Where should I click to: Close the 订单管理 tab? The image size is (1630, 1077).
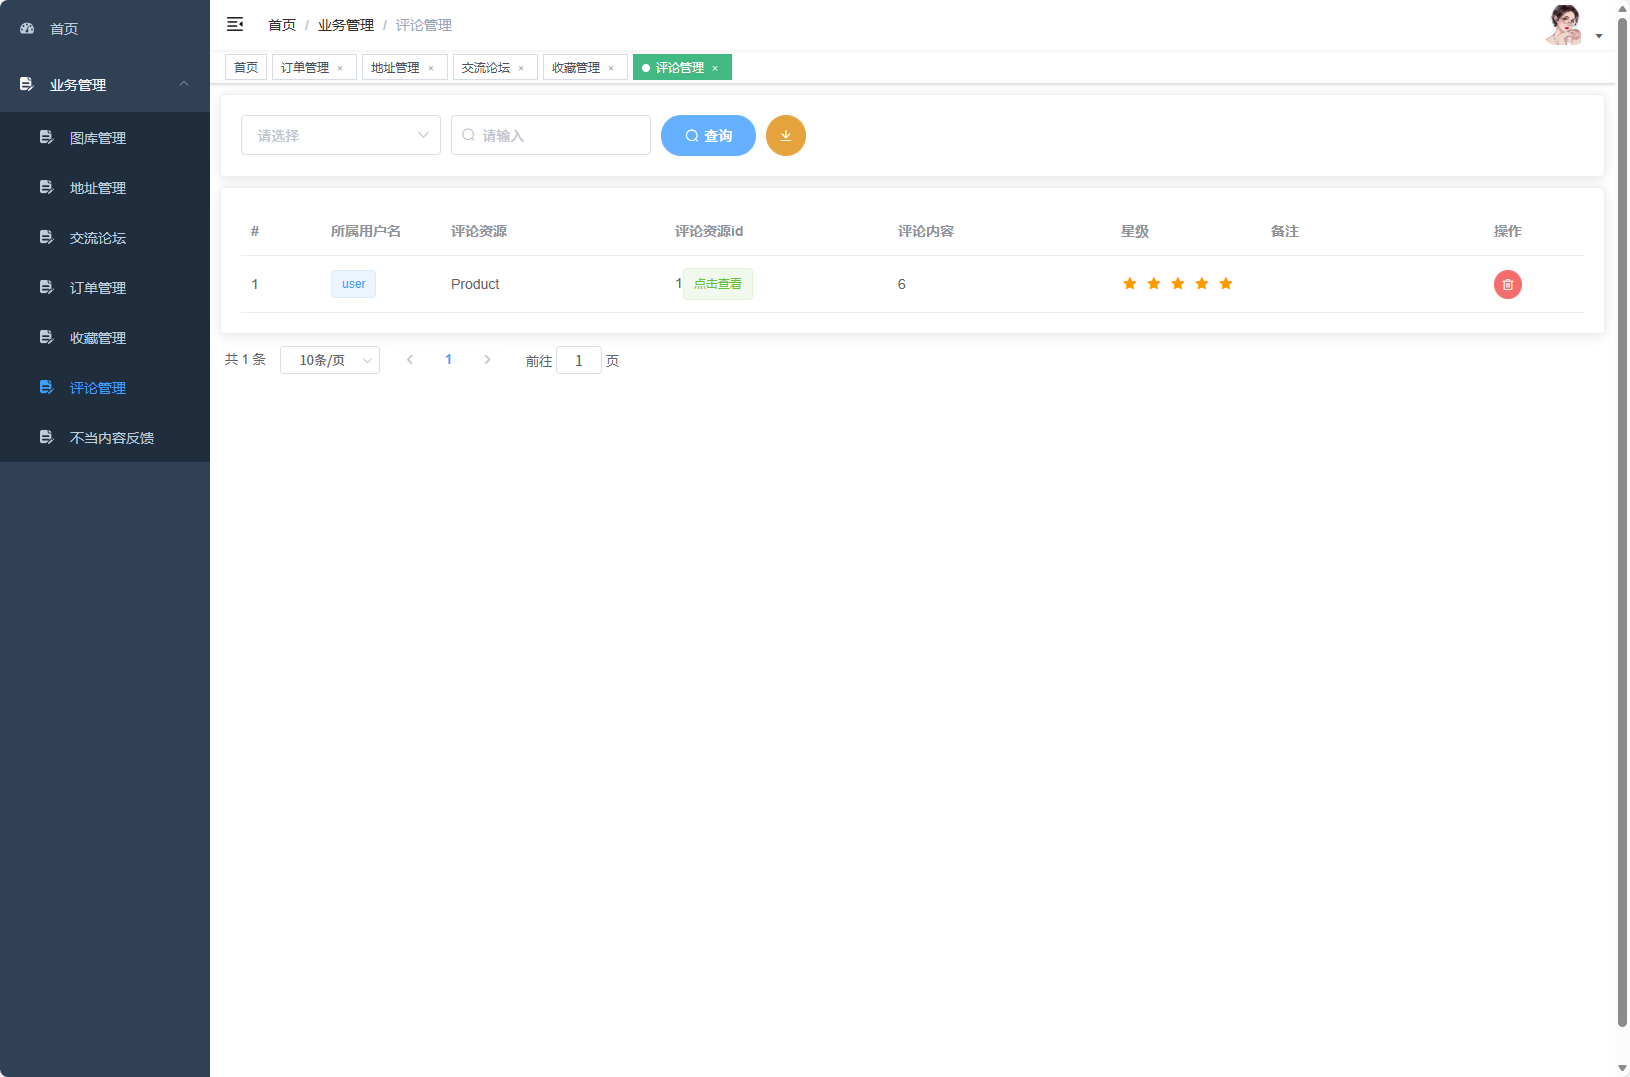click(340, 68)
